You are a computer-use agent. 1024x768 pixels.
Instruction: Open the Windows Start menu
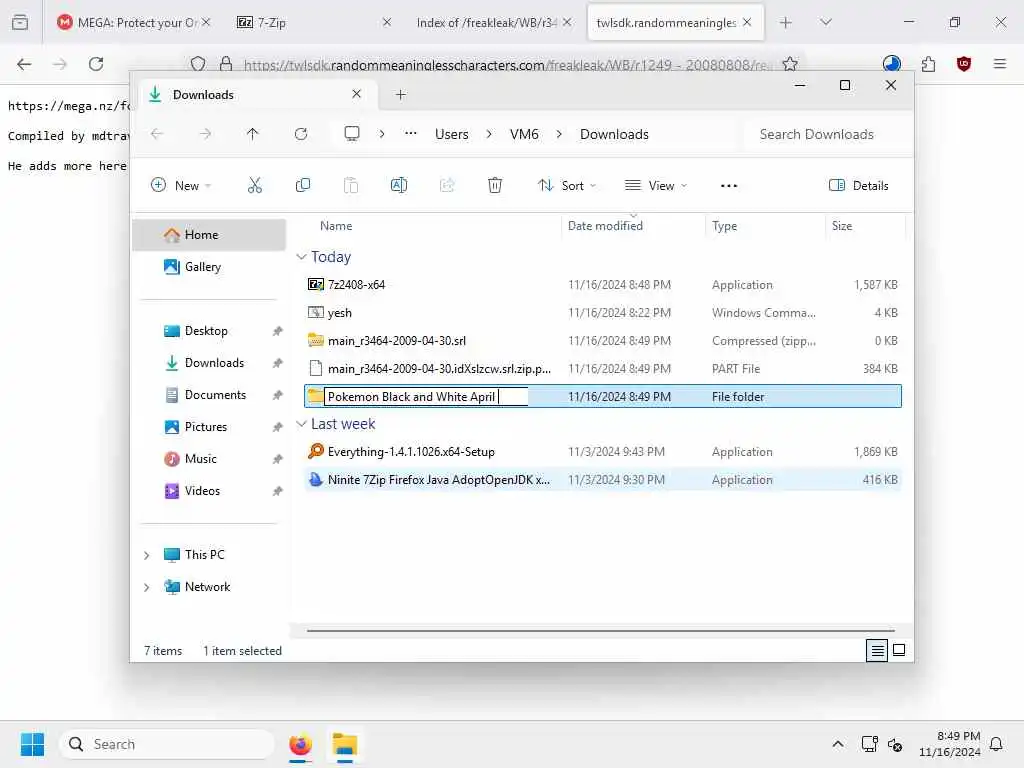click(x=32, y=744)
